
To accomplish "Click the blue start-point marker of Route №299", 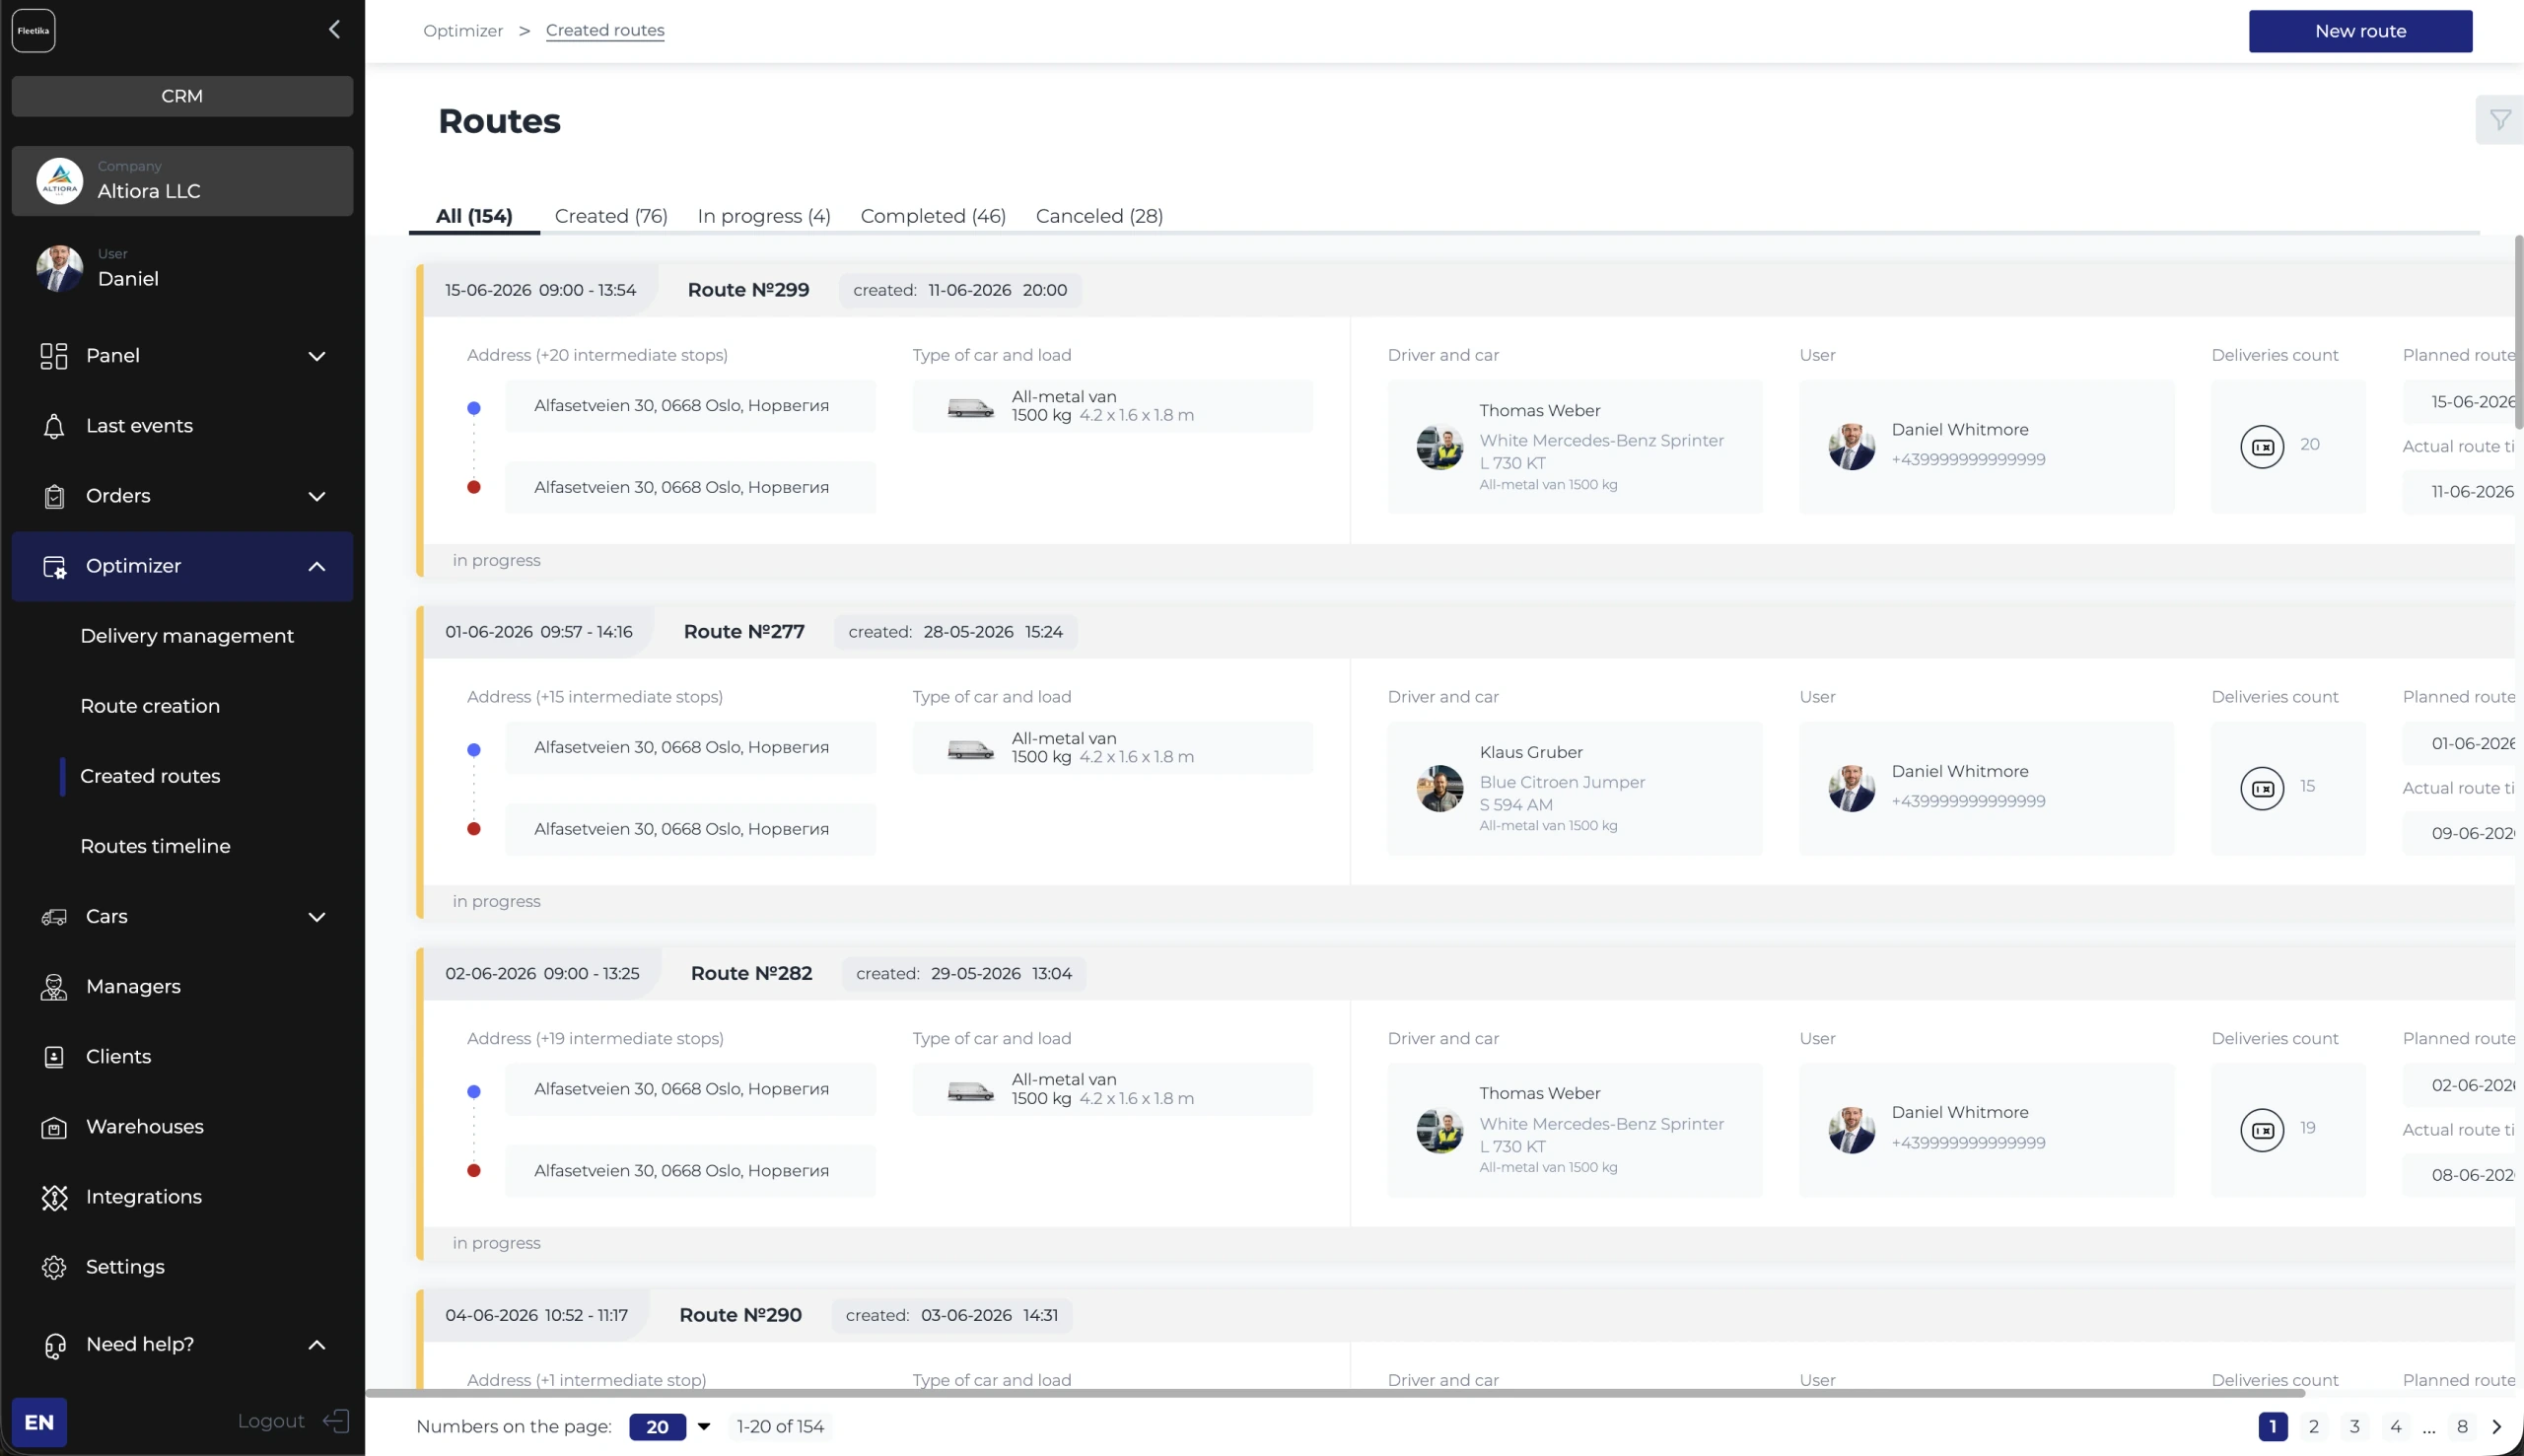I will coord(474,408).
